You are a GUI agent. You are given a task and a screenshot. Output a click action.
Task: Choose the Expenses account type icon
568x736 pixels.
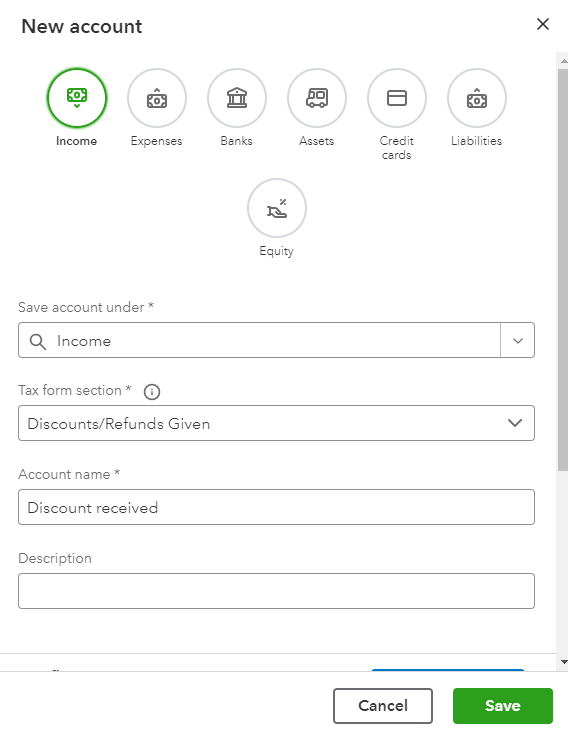(x=157, y=98)
